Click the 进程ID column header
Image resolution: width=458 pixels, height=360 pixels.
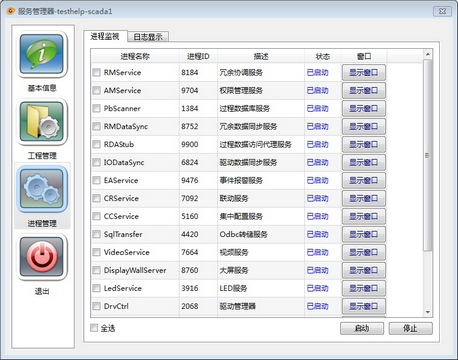pyautogui.click(x=198, y=56)
